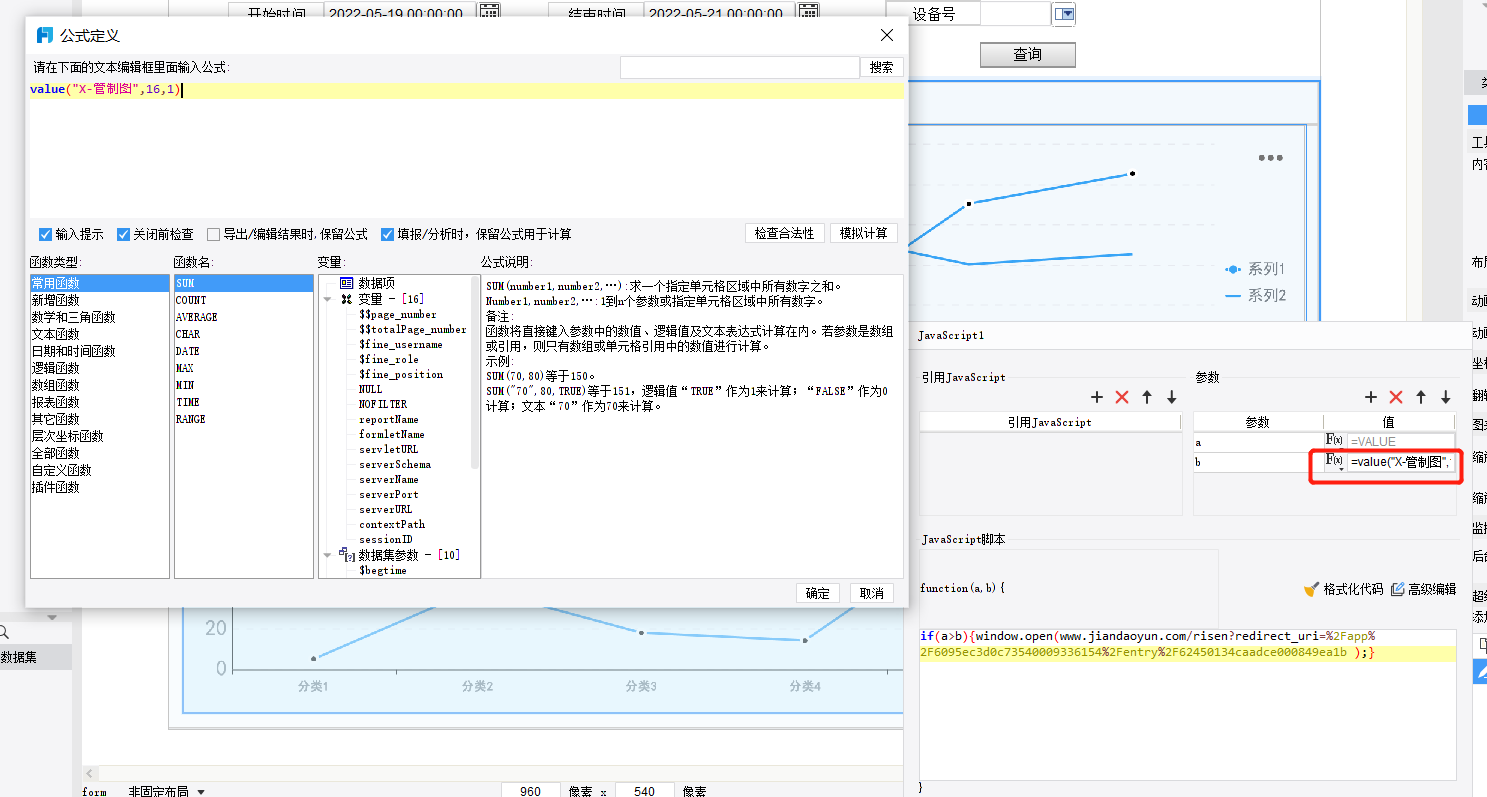Click the 数据集参数 node icon
Image resolution: width=1487 pixels, height=797 pixels.
click(347, 554)
